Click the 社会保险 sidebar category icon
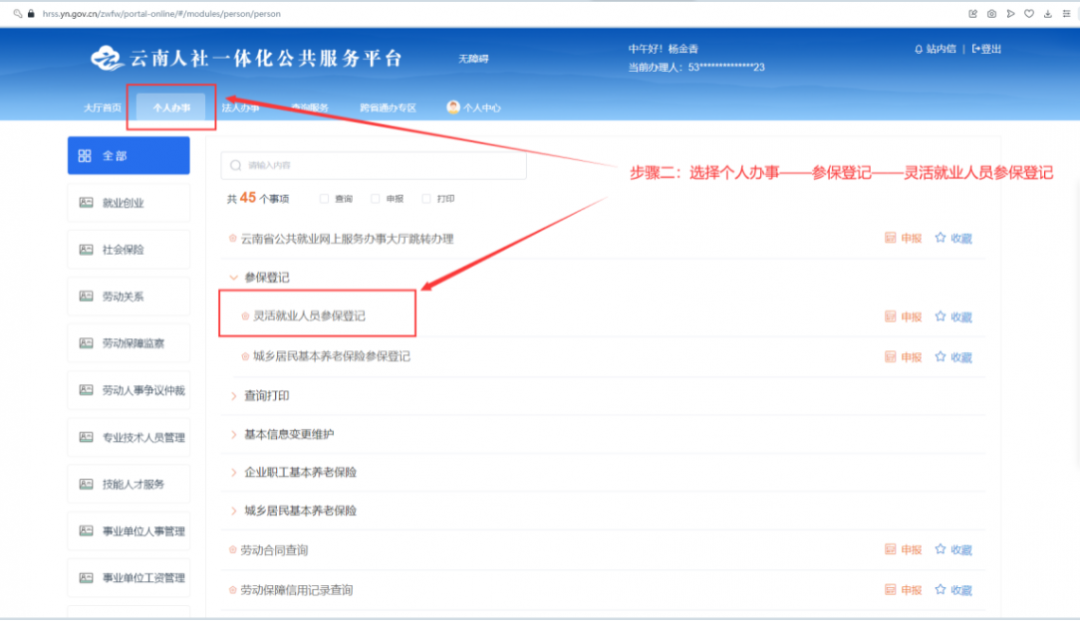 [86, 250]
